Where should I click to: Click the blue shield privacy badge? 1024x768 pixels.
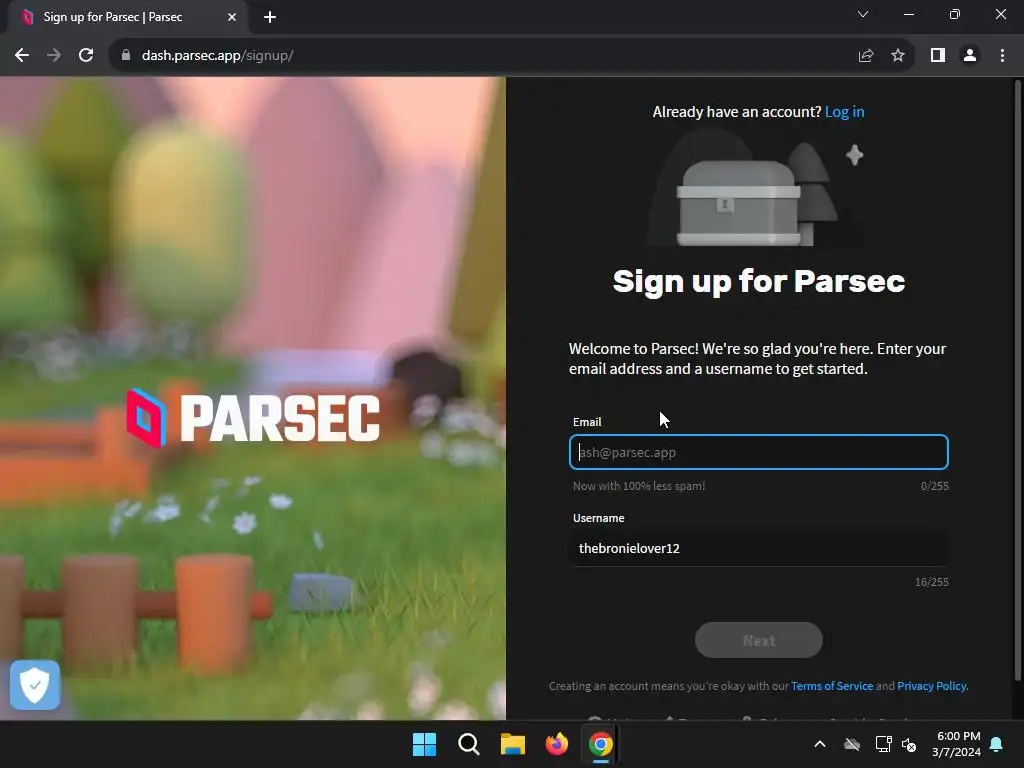[35, 685]
